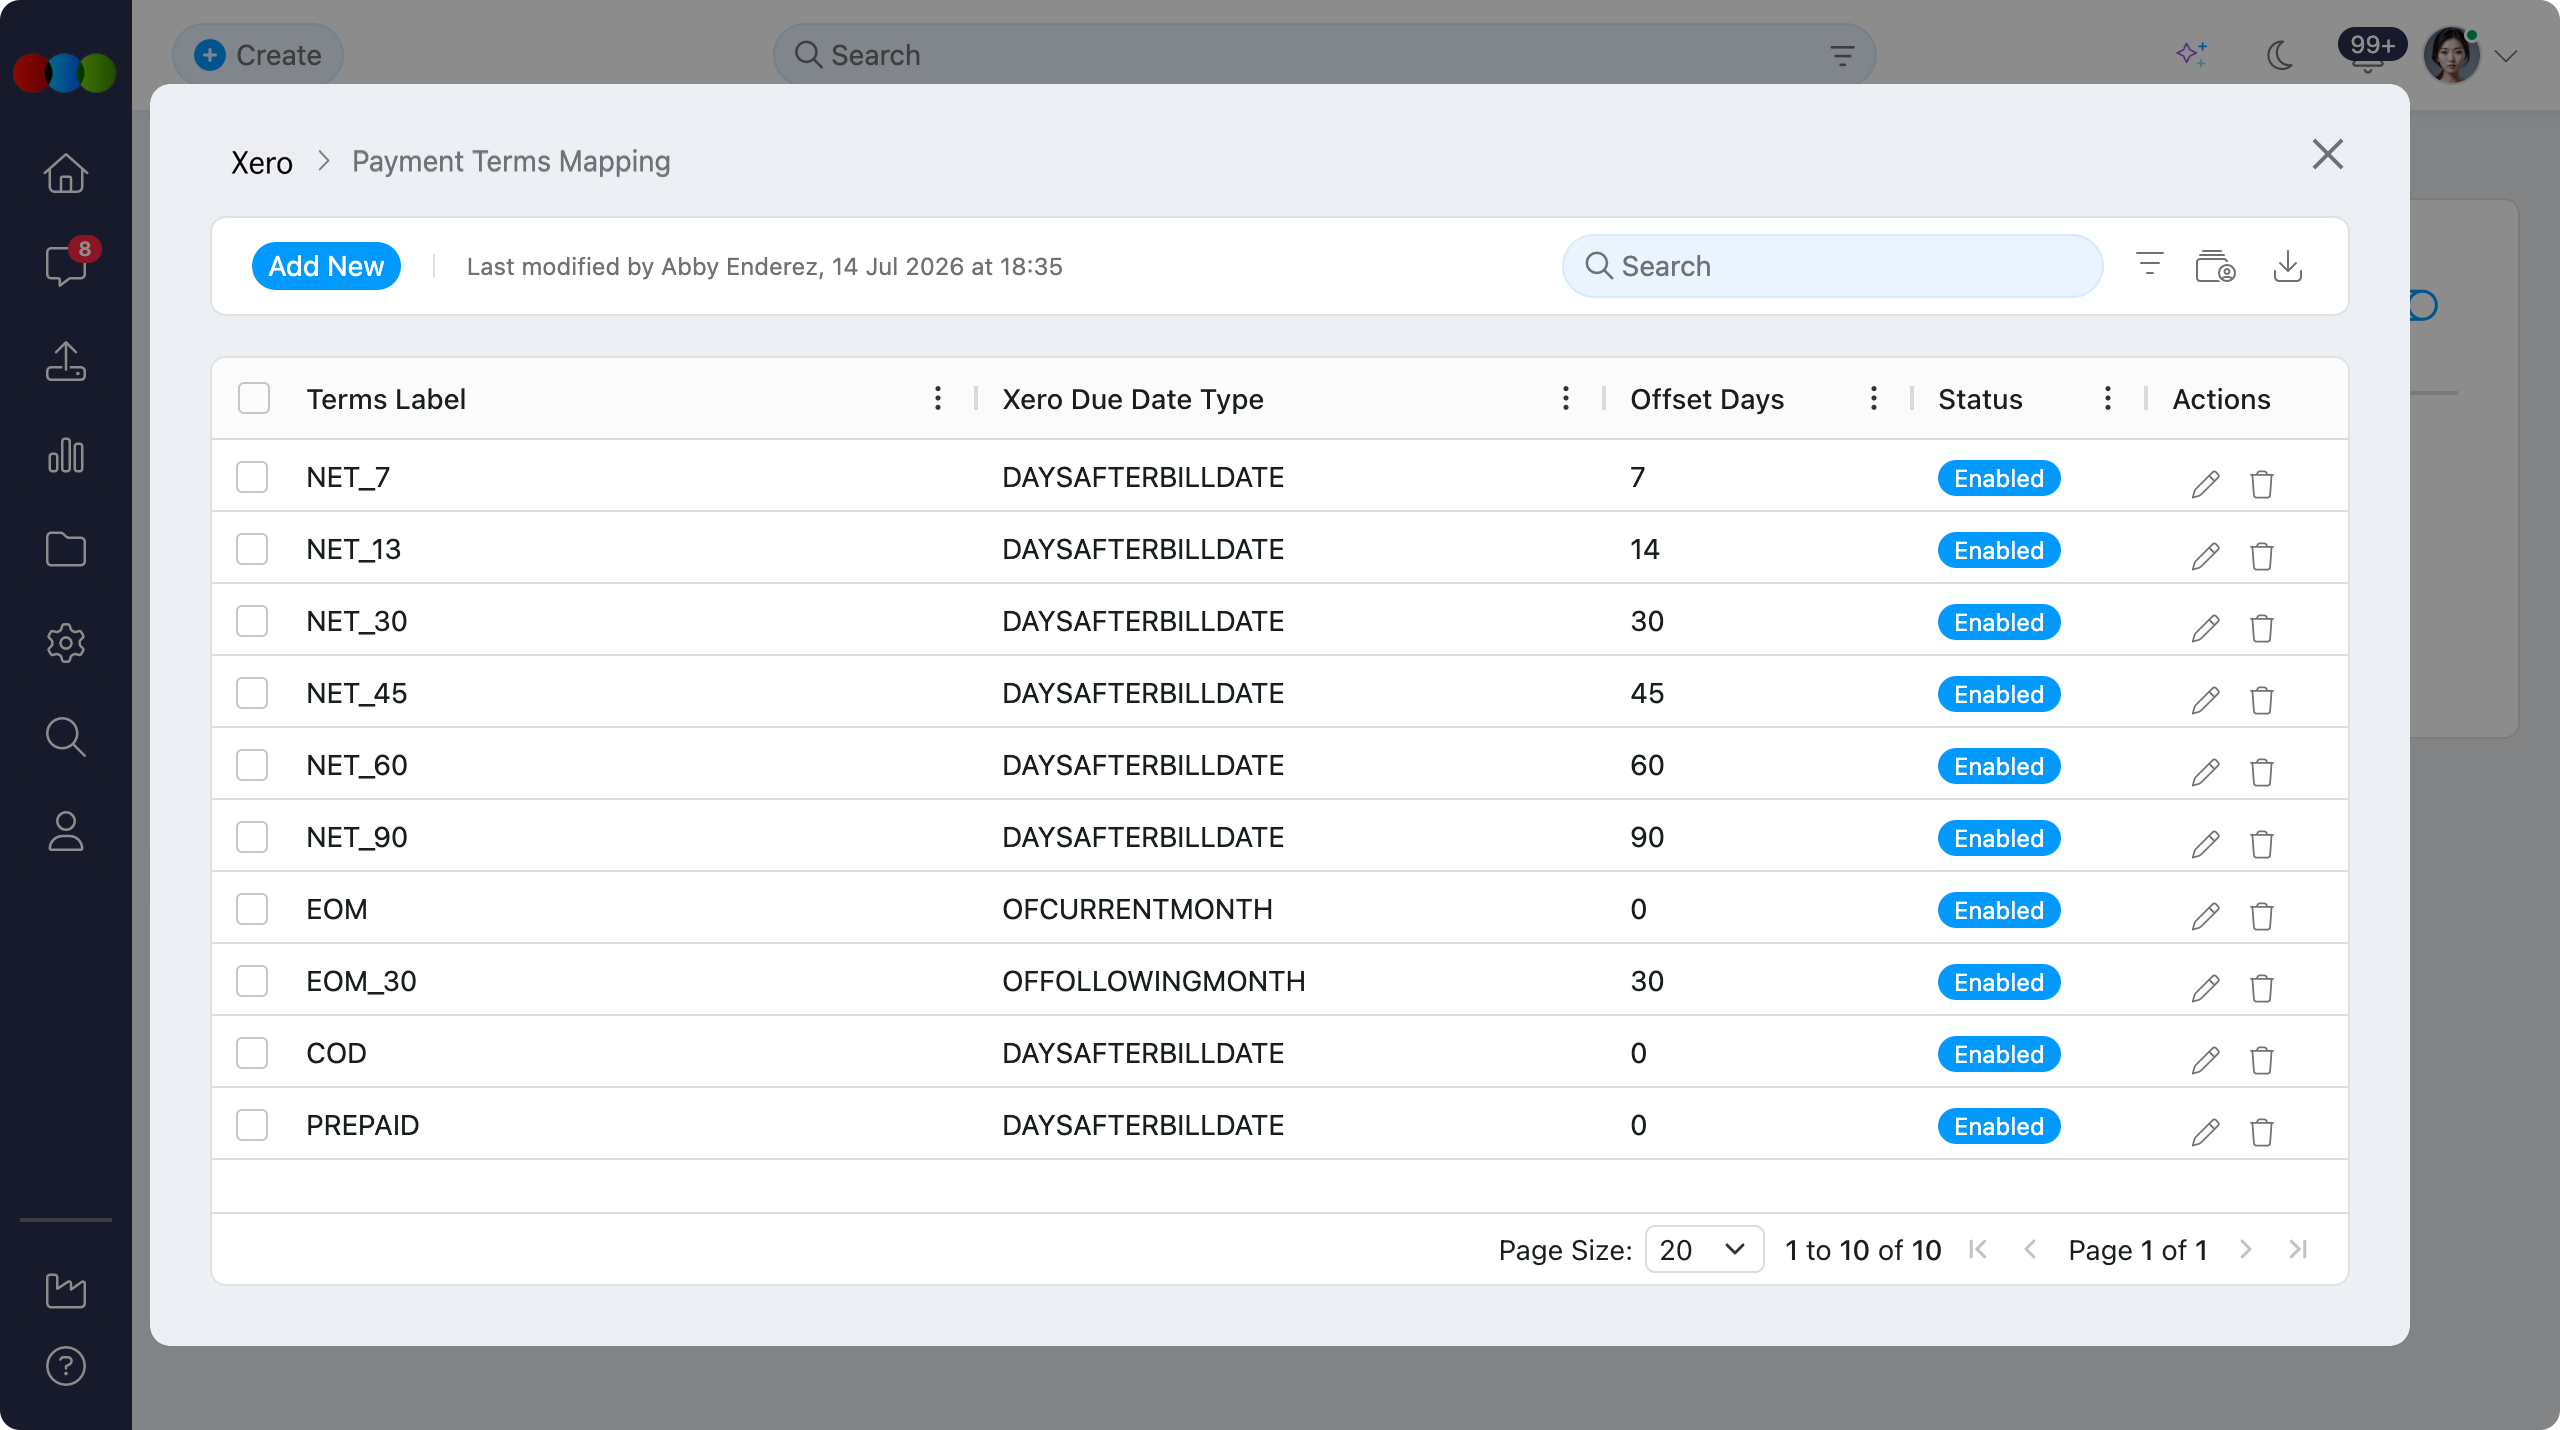This screenshot has height=1430, width=2560.
Task: Delete the COD mapping
Action: click(x=2262, y=1059)
